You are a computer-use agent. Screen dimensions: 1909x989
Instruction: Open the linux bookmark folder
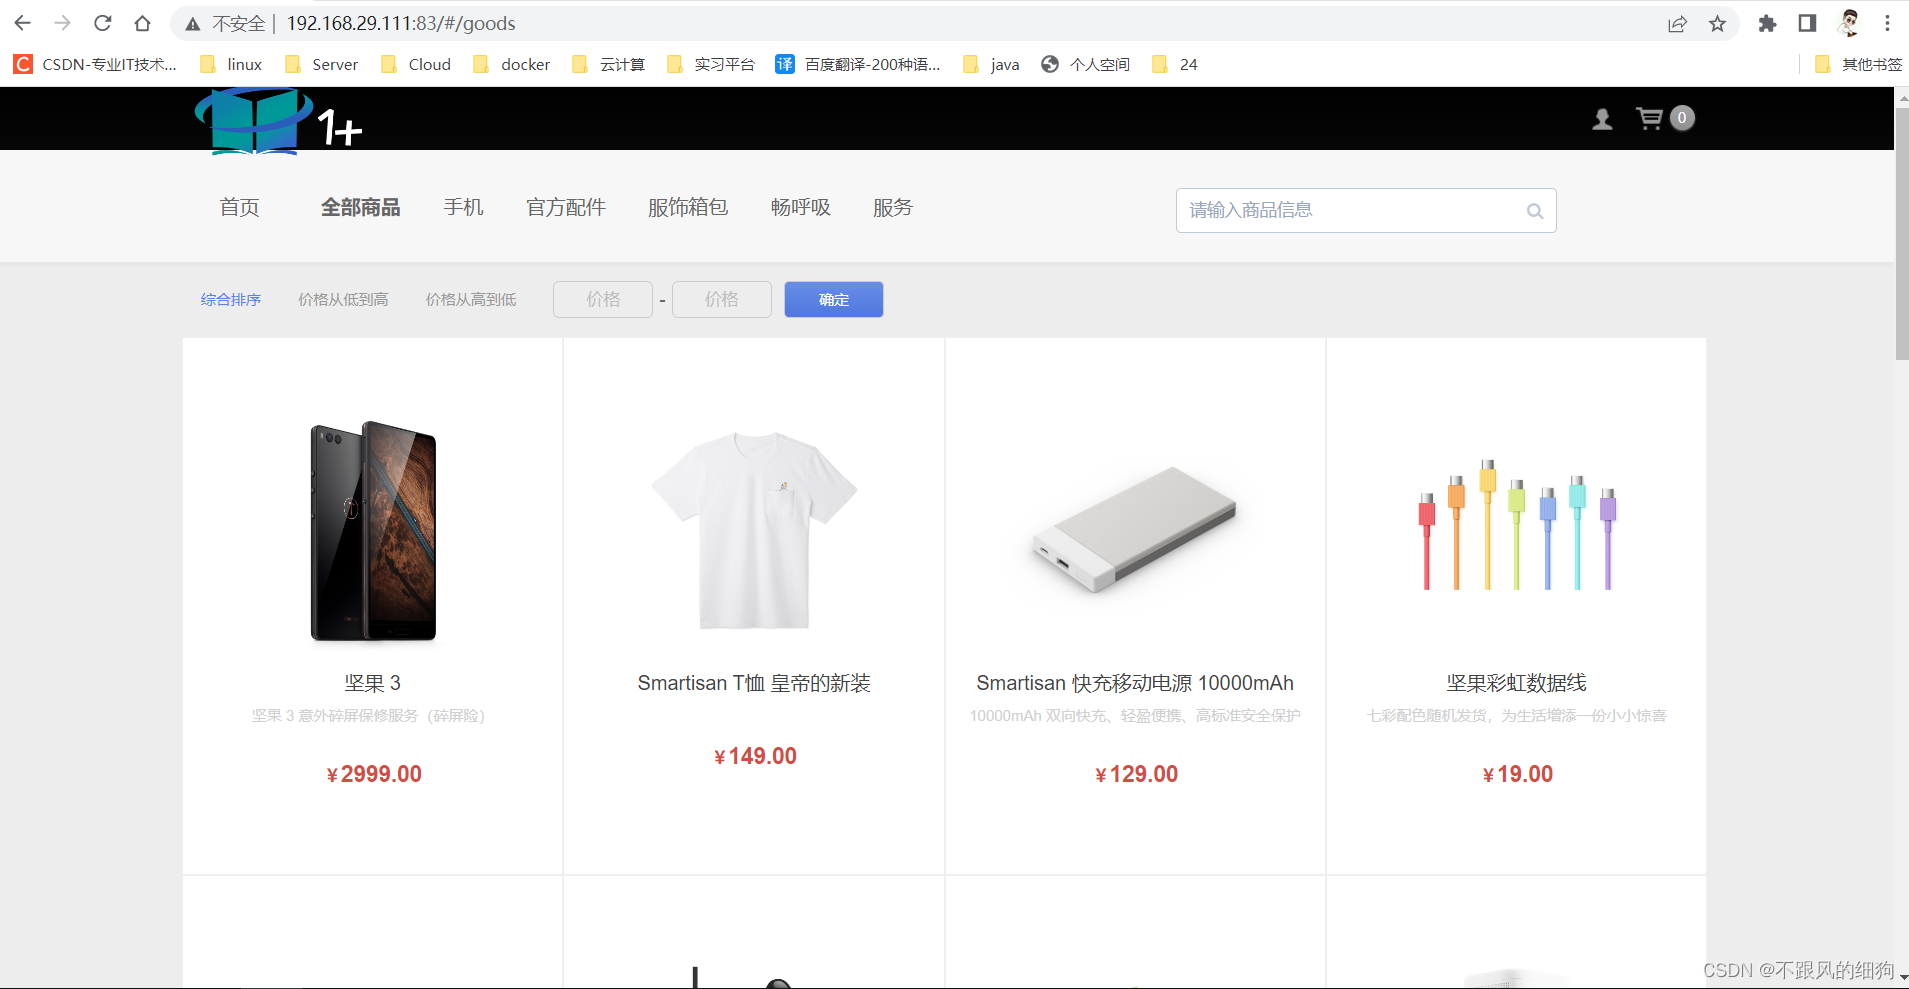click(231, 64)
